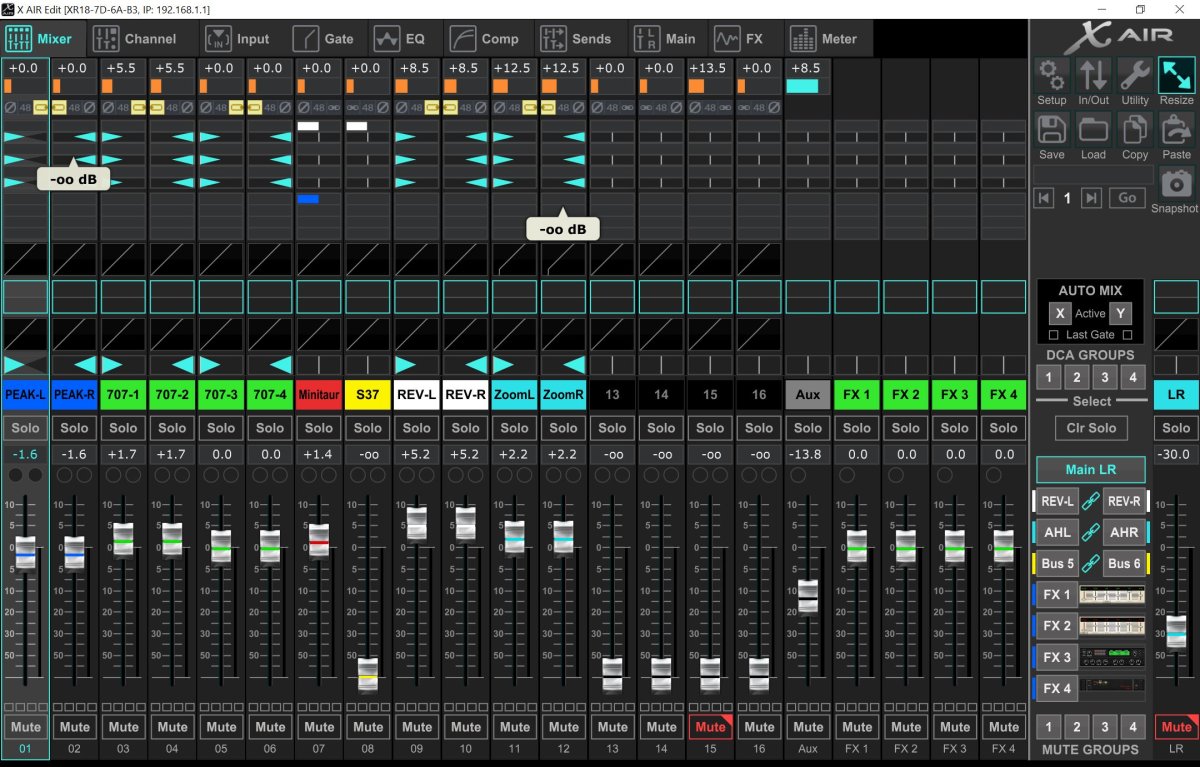
Task: Toggle phase invert icon on channel Minitaur
Action: [304, 106]
